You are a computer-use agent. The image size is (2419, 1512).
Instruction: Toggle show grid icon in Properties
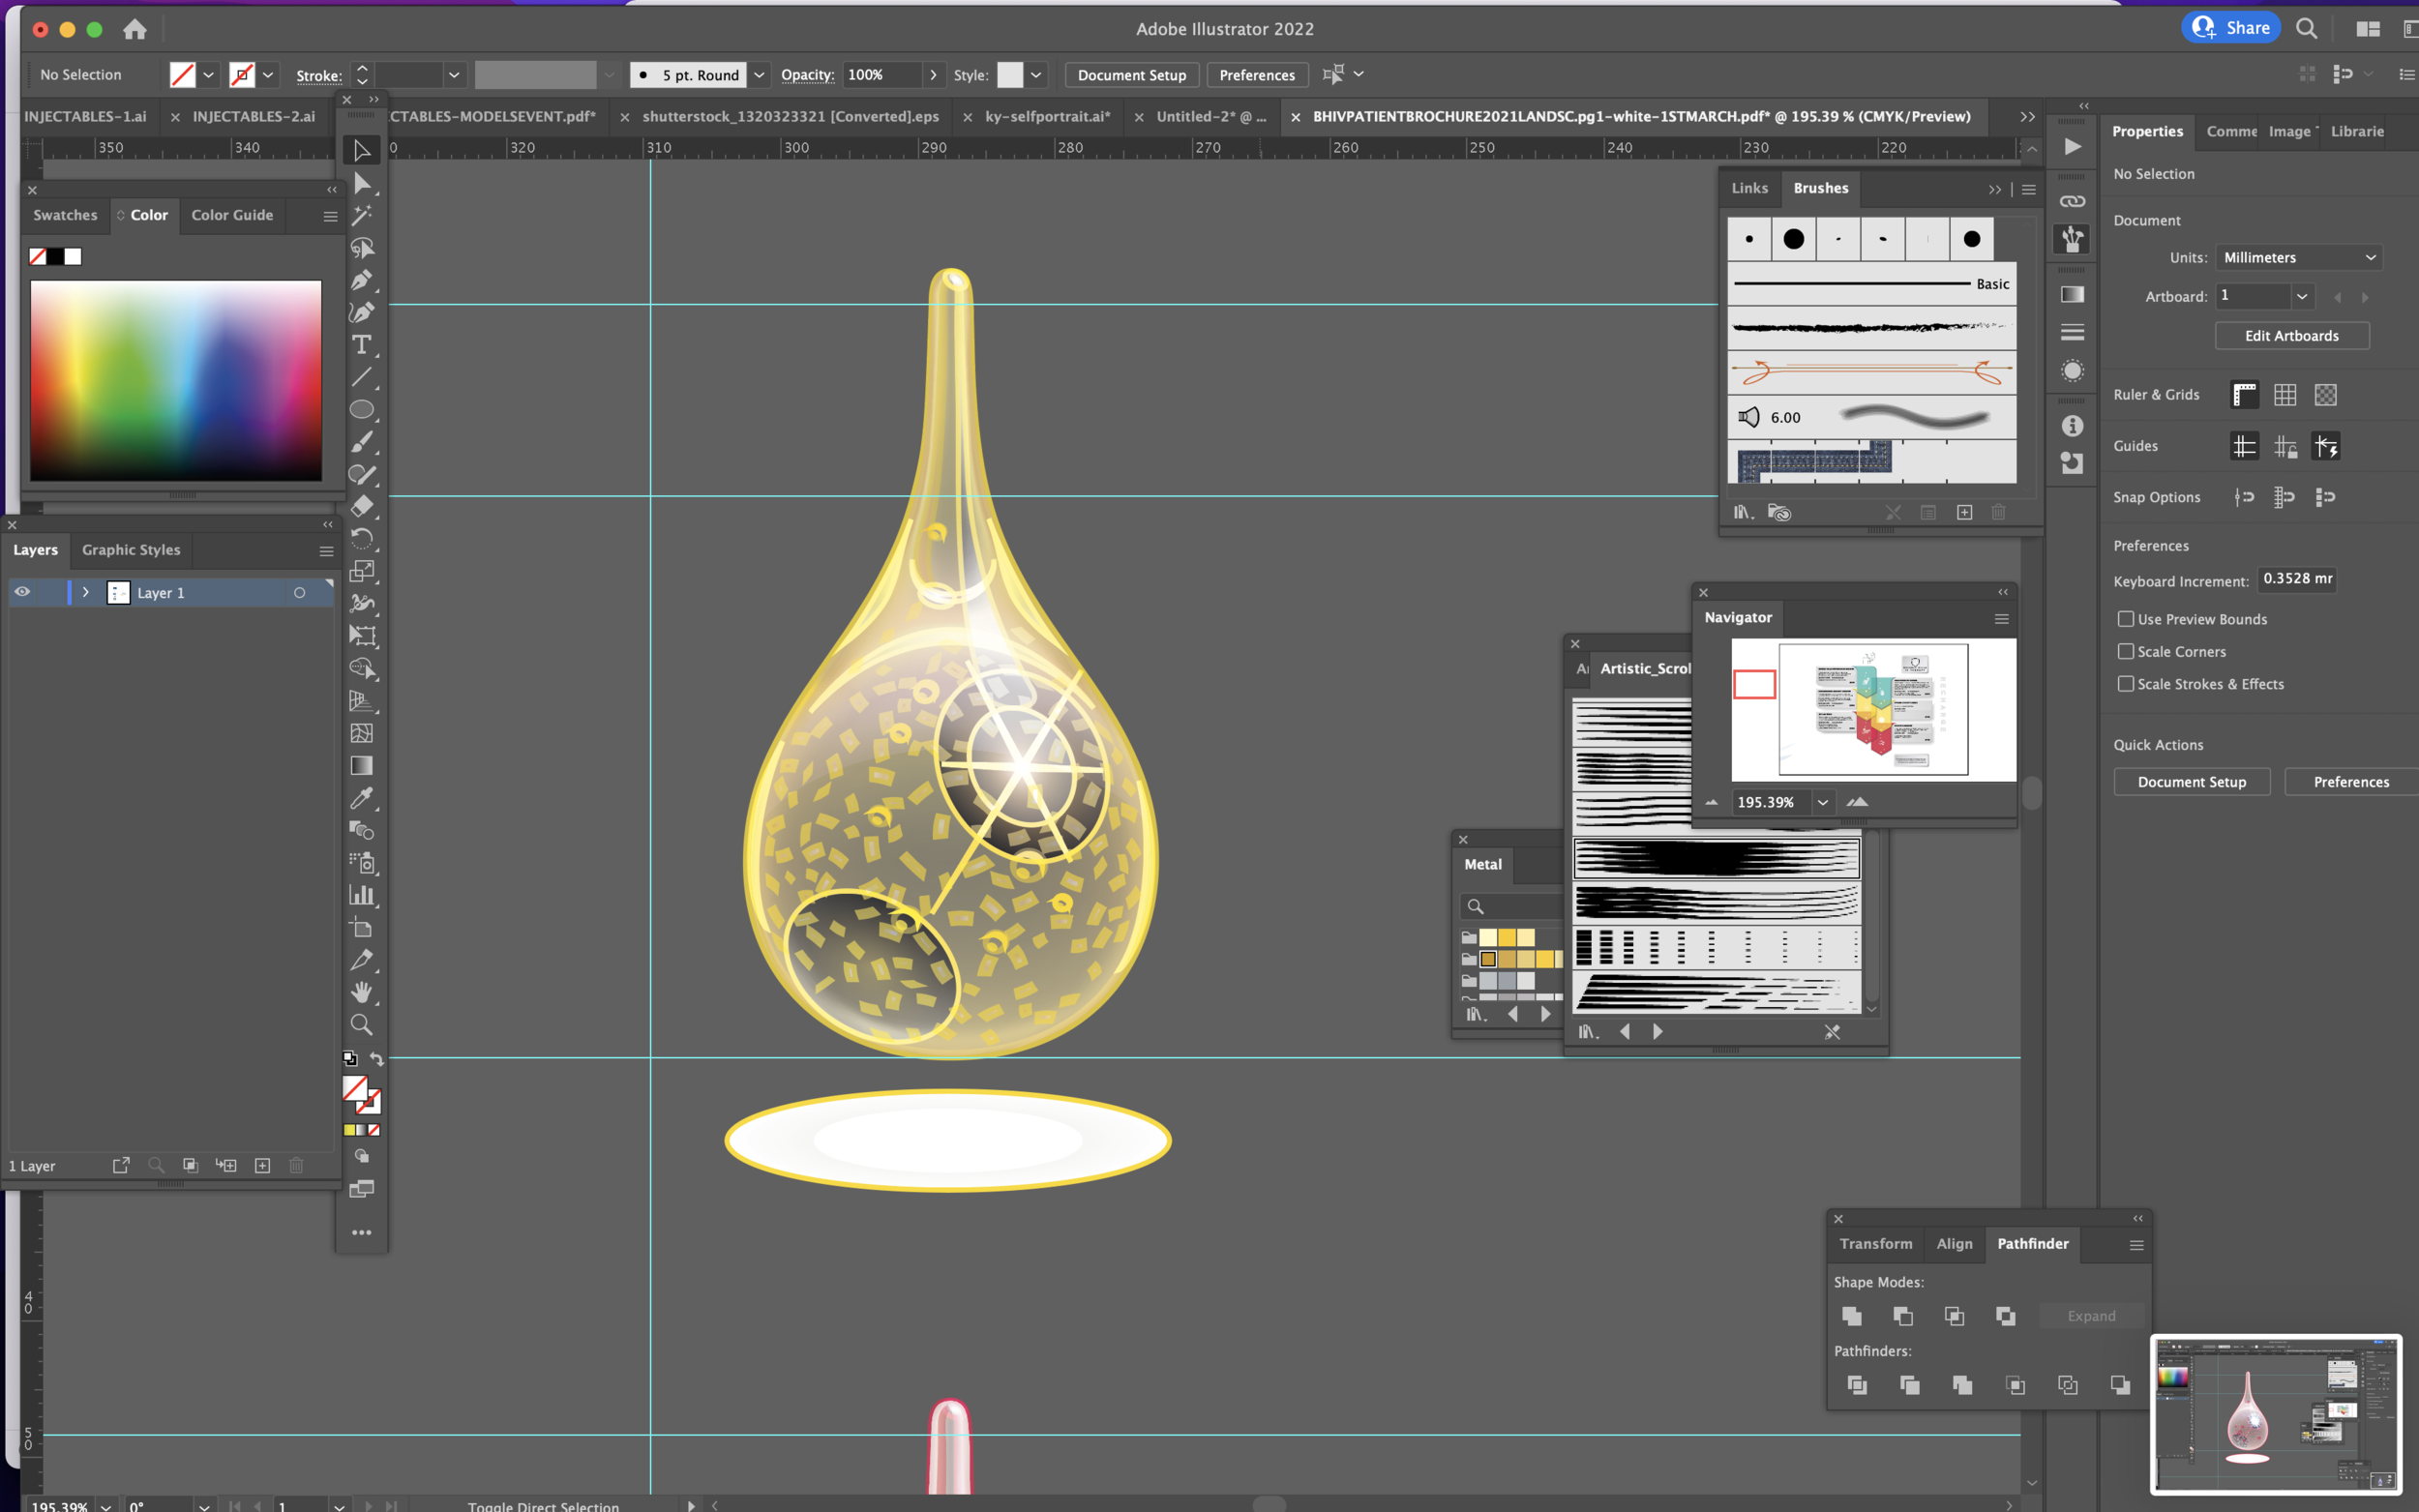[x=2285, y=395]
